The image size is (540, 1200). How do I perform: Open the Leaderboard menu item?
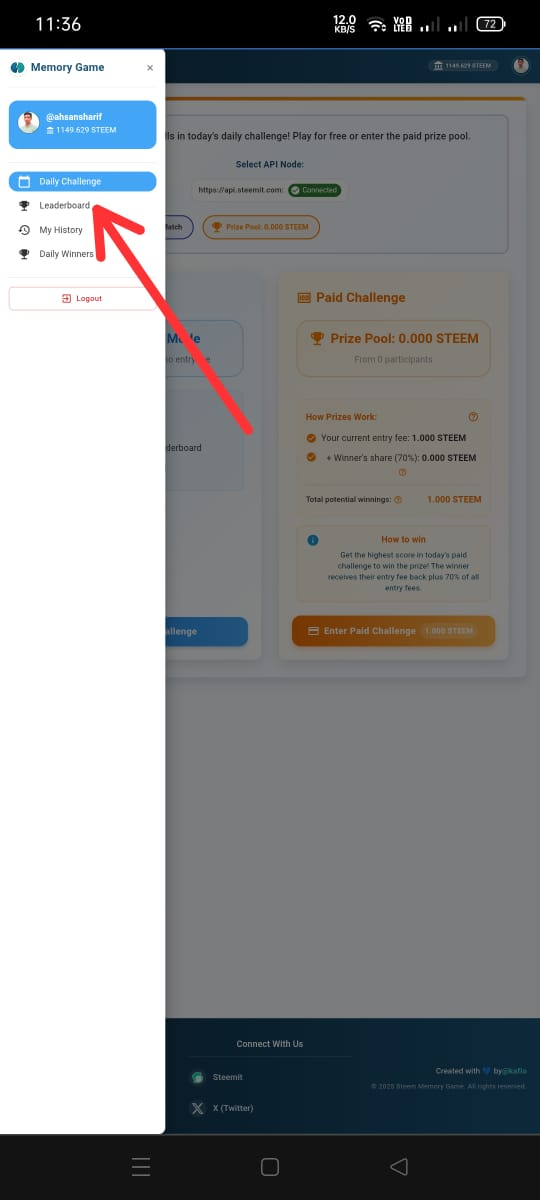pyautogui.click(x=83, y=205)
